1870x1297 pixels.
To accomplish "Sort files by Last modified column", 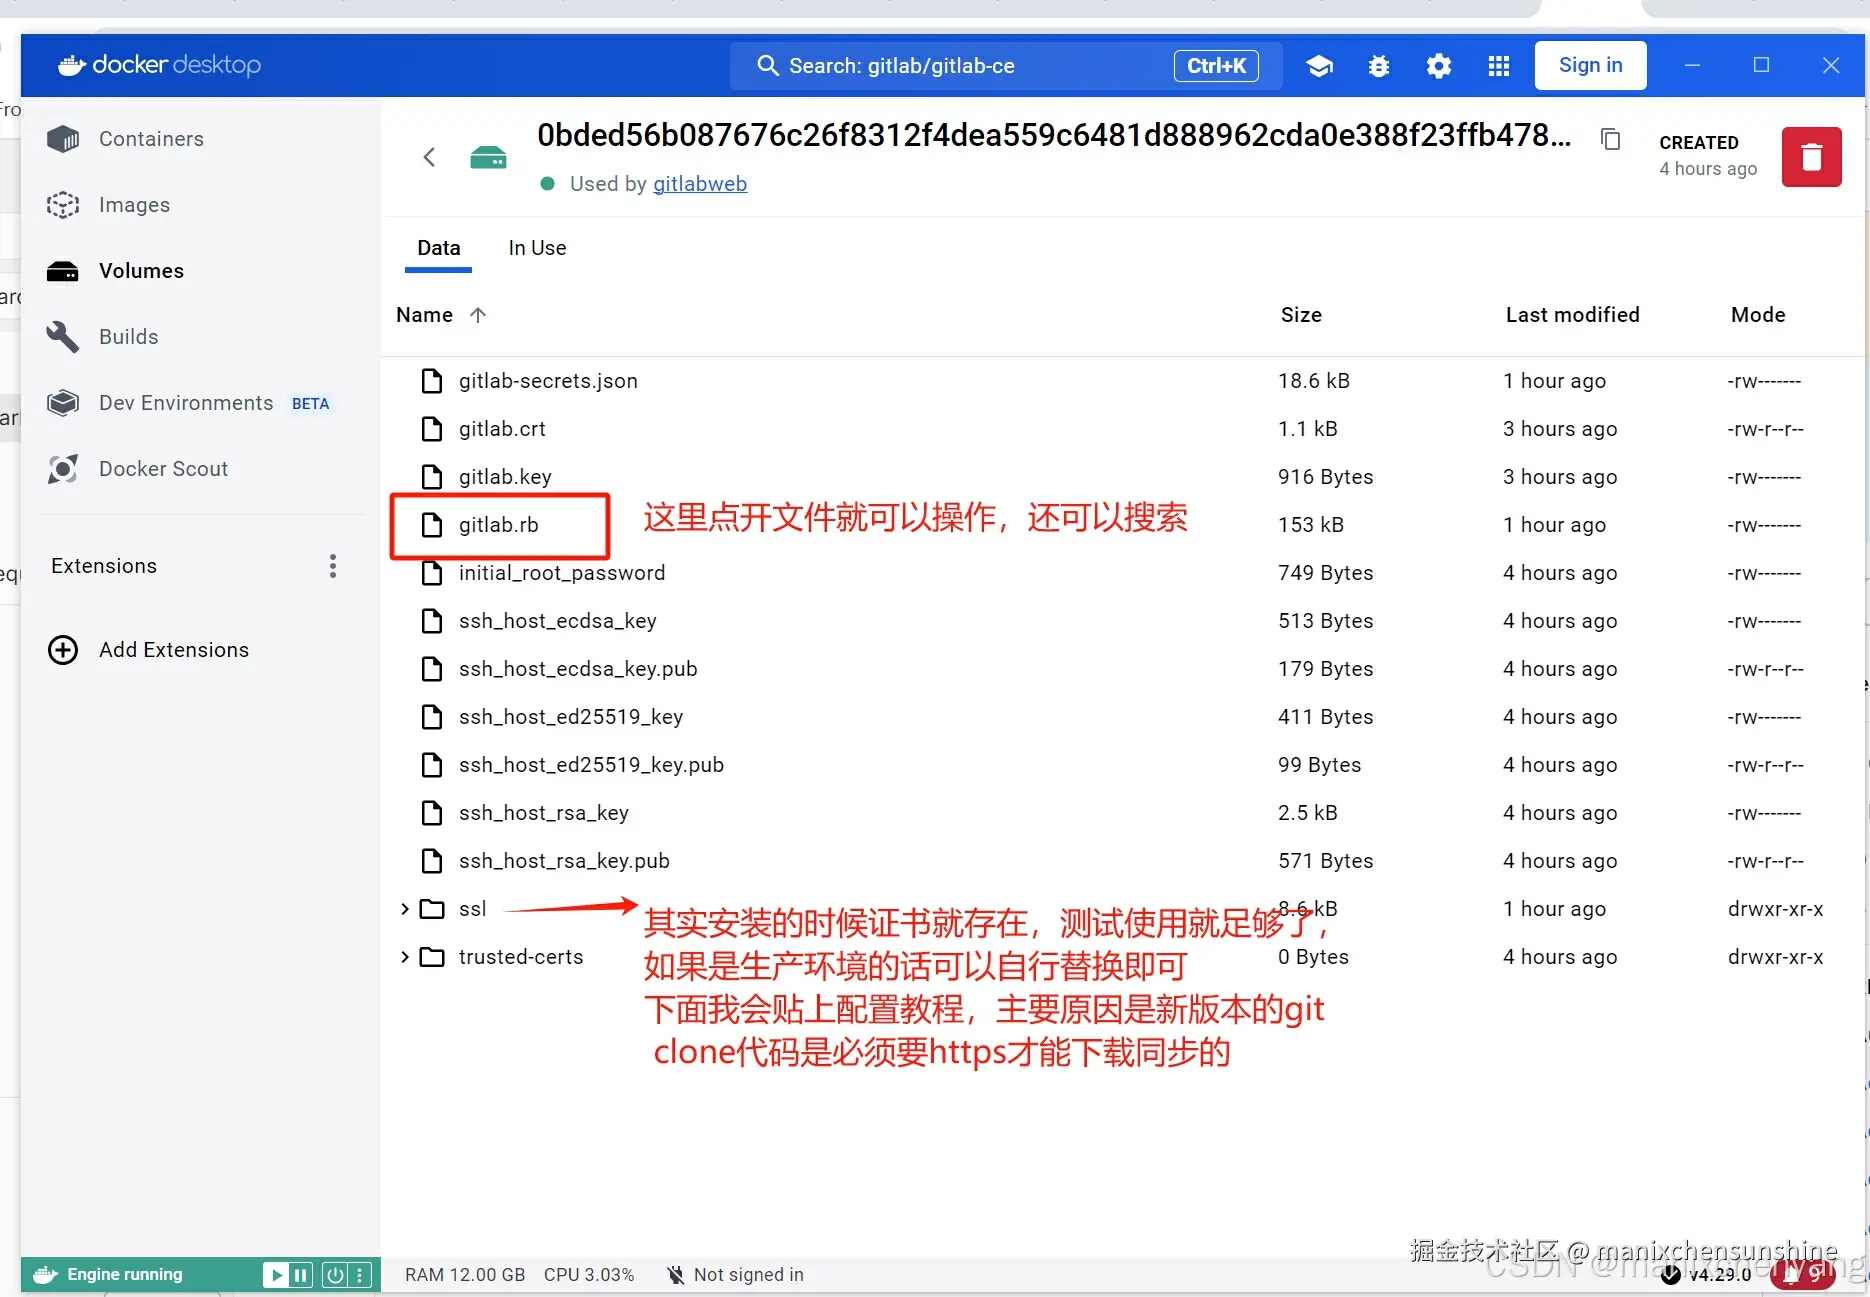I will 1572,315.
